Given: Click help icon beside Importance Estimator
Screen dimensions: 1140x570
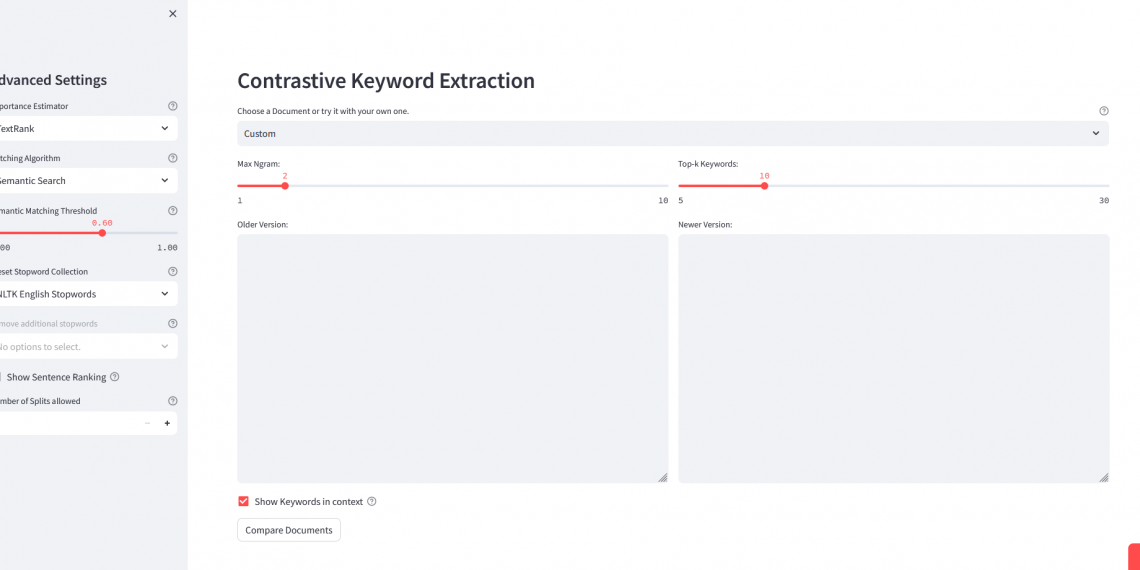Looking at the screenshot, I should 173,106.
